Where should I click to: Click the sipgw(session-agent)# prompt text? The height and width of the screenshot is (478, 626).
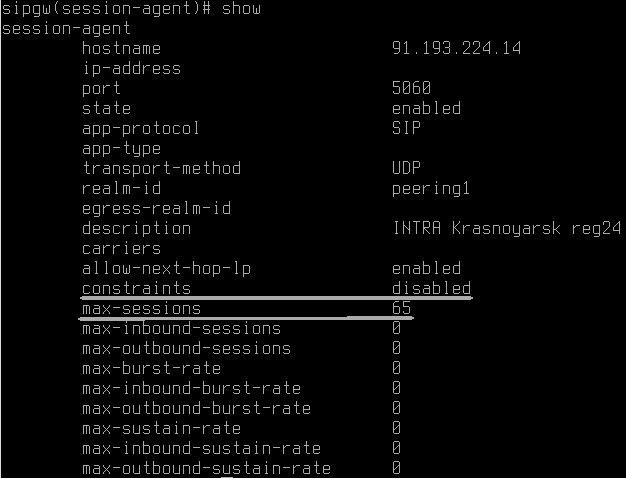click(x=107, y=9)
